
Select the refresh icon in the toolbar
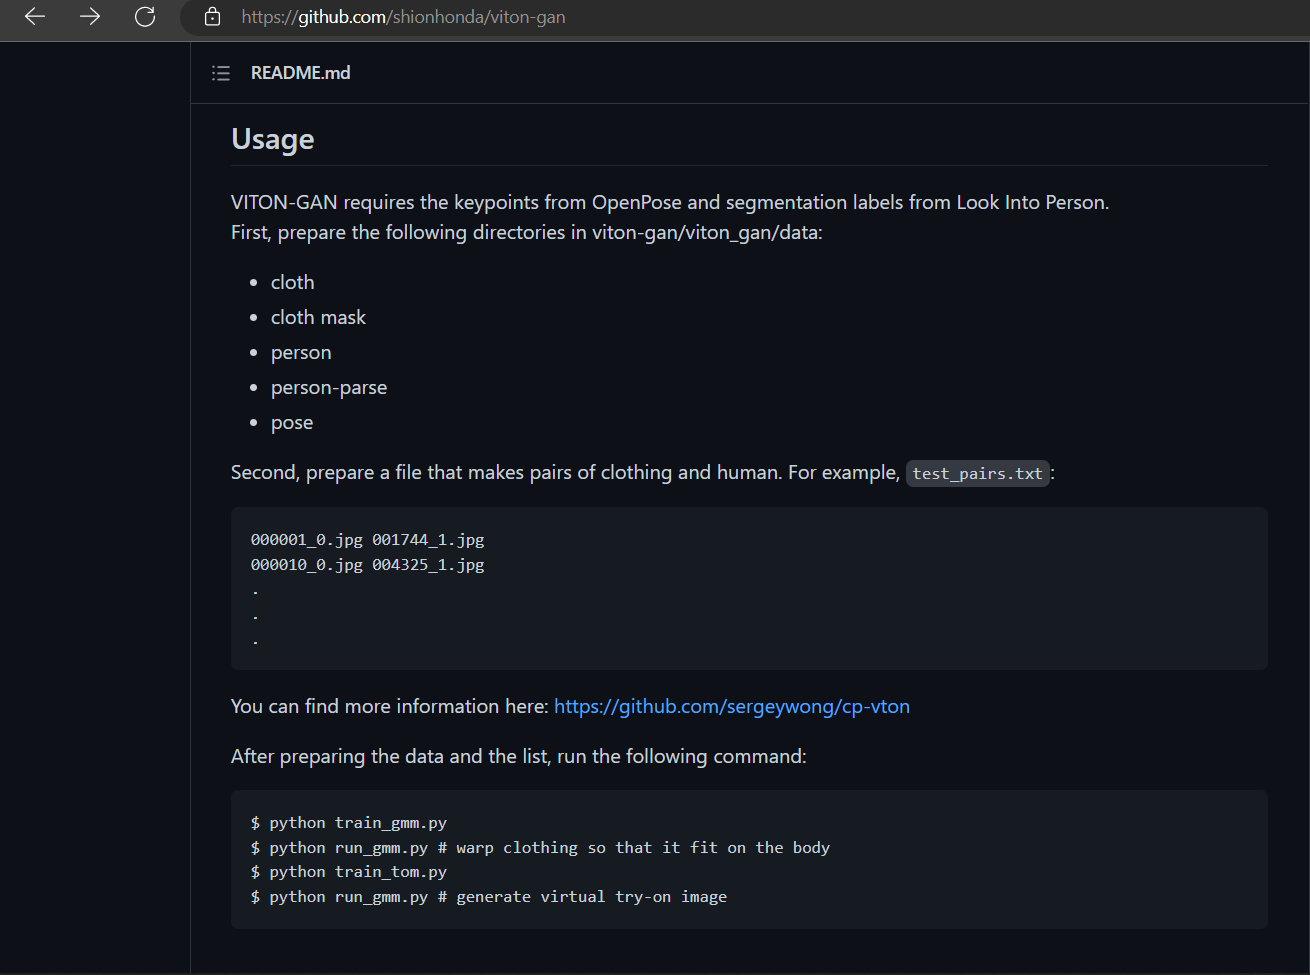tap(144, 16)
